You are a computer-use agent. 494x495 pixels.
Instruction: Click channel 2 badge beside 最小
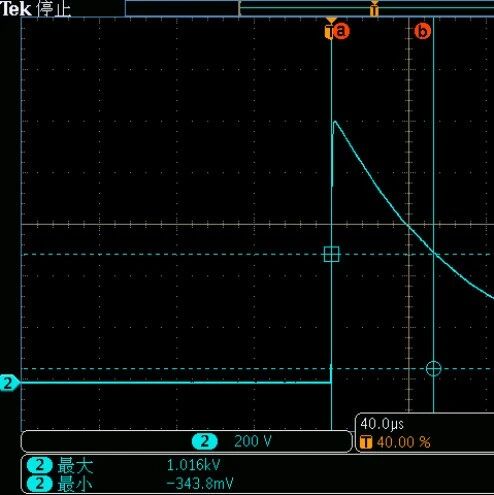(40, 484)
